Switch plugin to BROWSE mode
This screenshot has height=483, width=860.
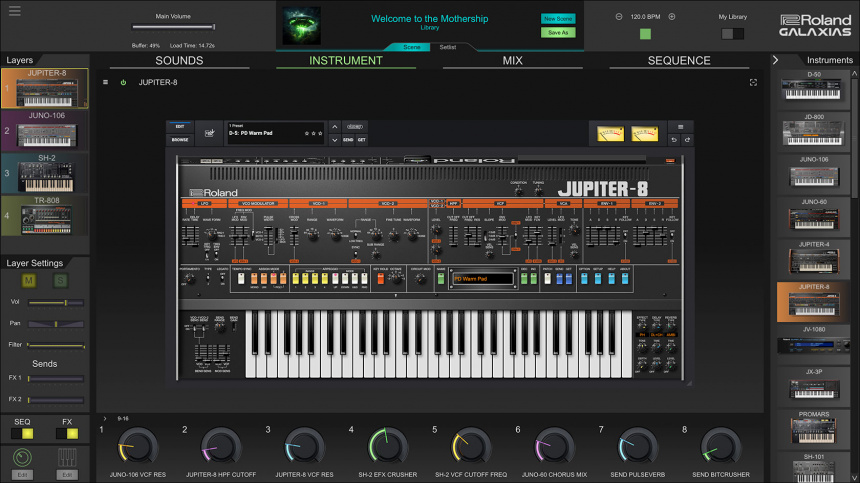tap(180, 140)
